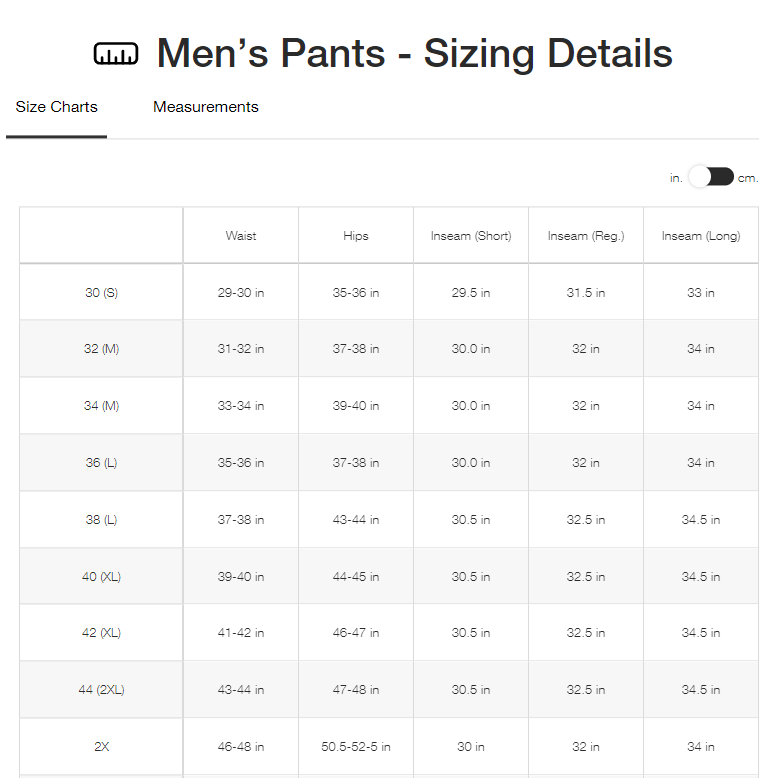Viewport: 769px width, 778px height.
Task: Click the Waist column header
Action: point(241,236)
